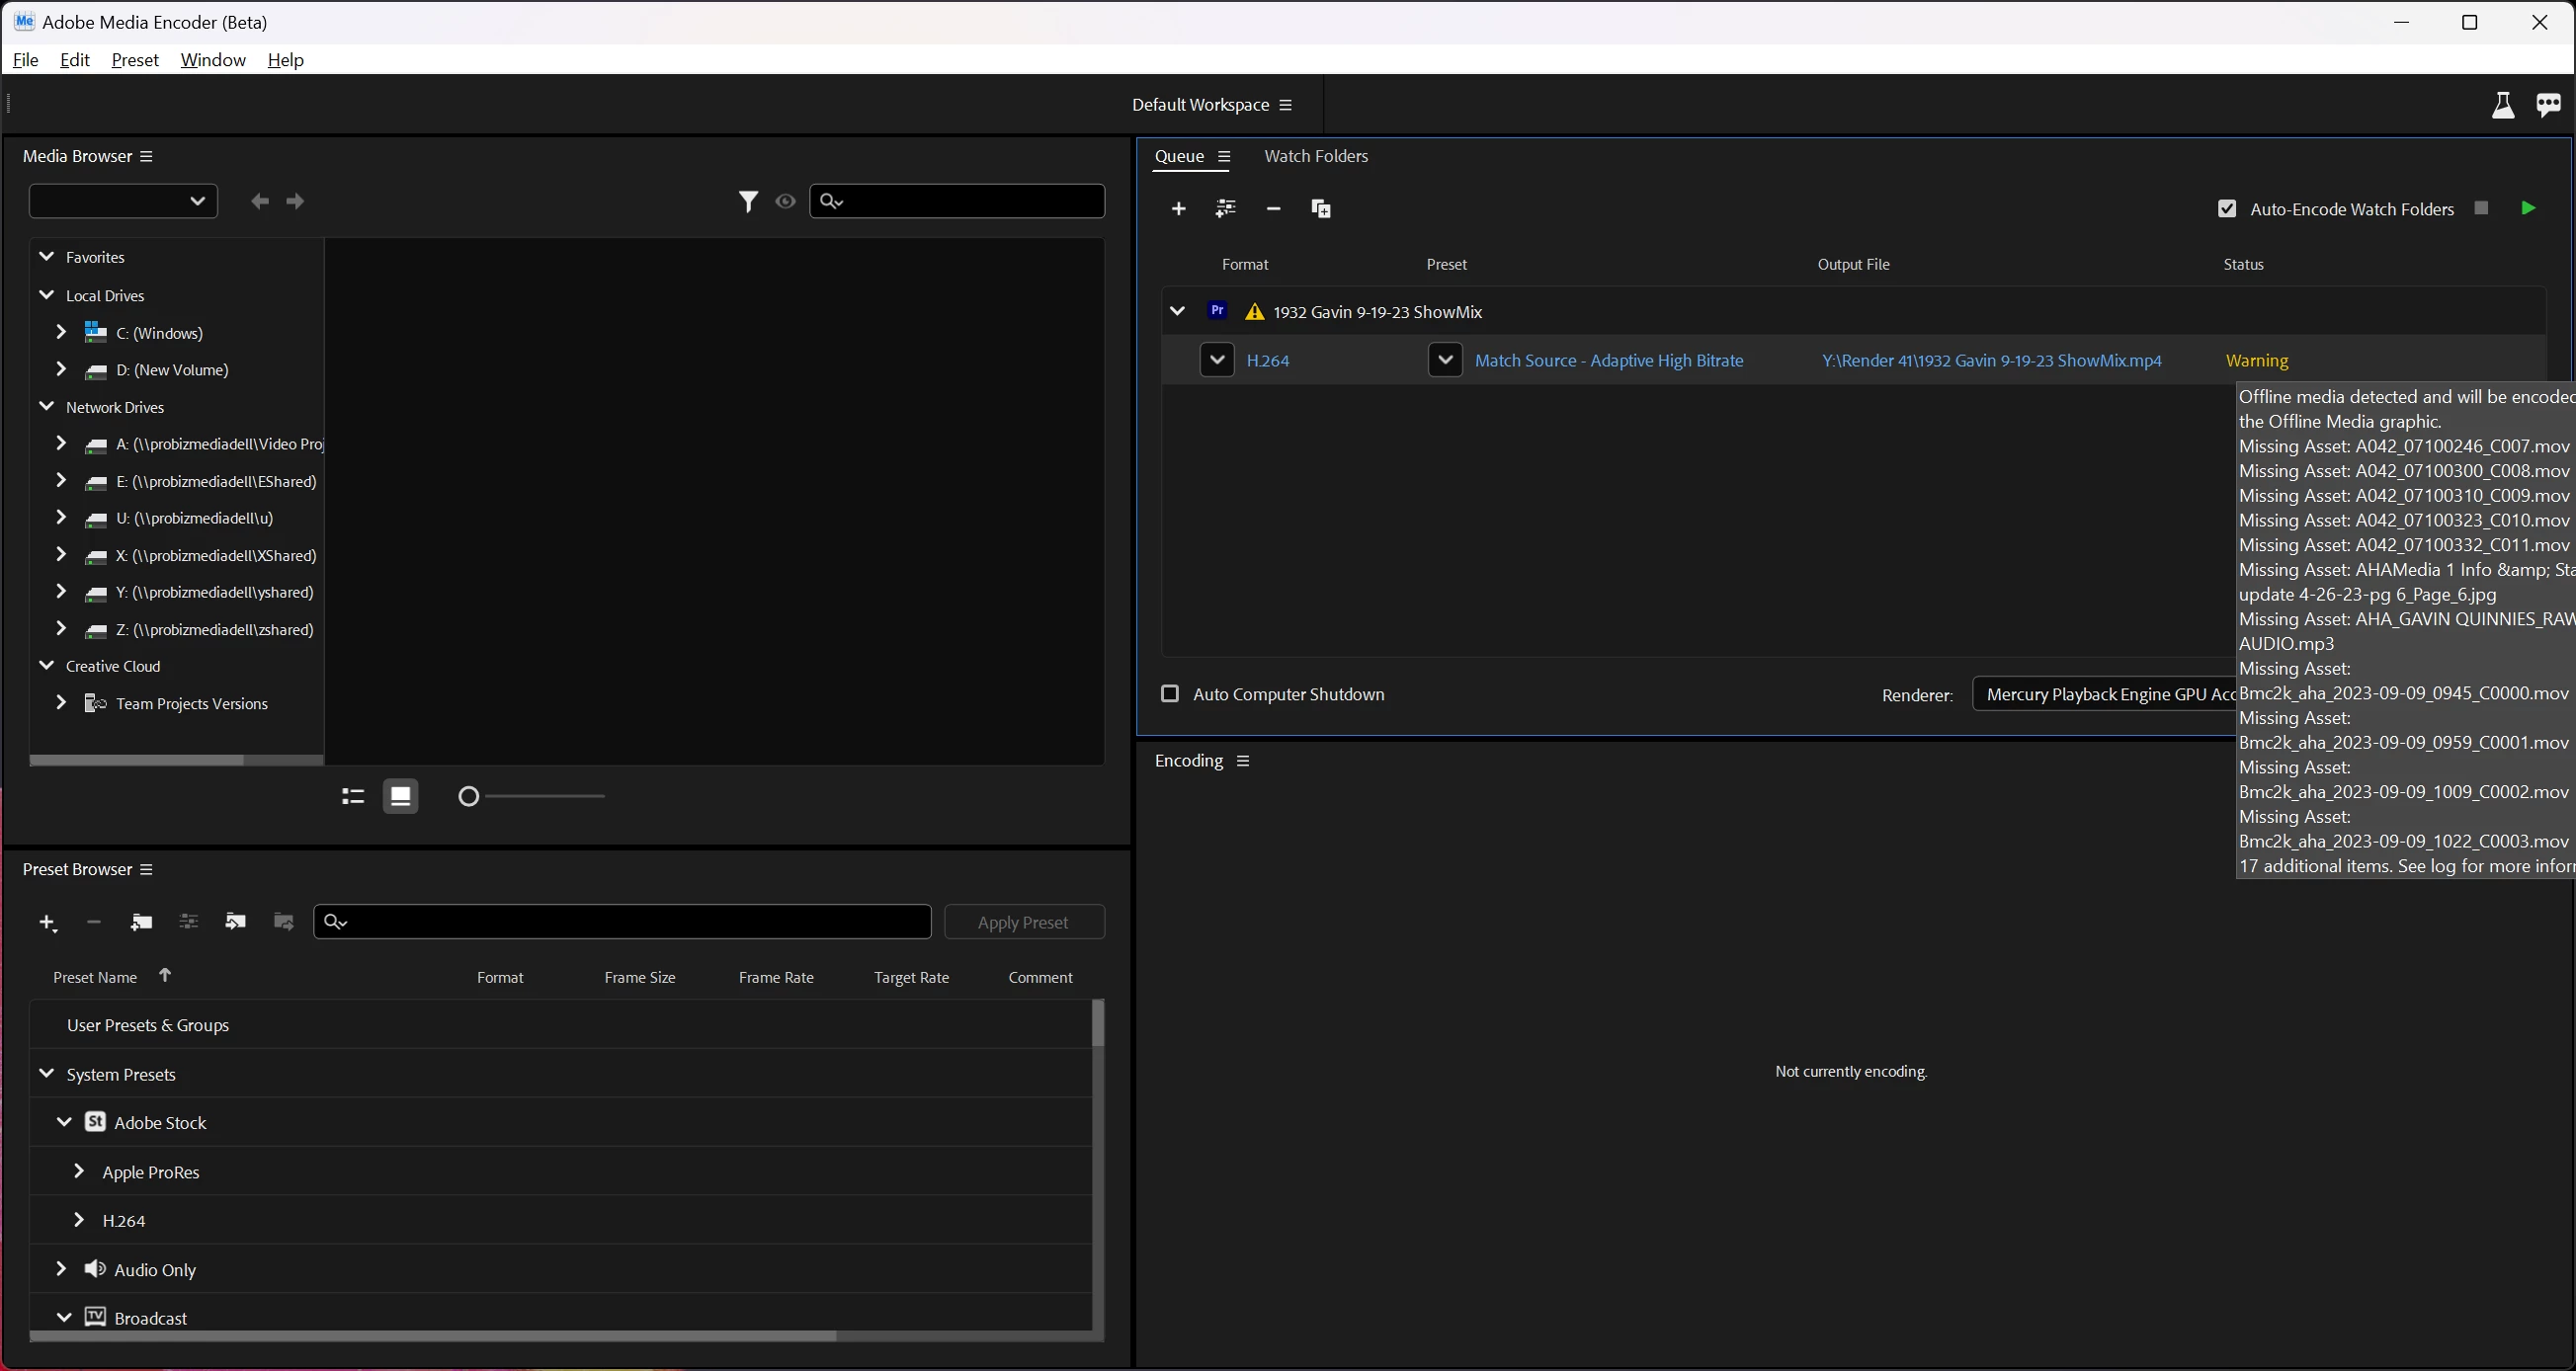
Task: Click the Stop Queue square icon
Action: [2481, 208]
